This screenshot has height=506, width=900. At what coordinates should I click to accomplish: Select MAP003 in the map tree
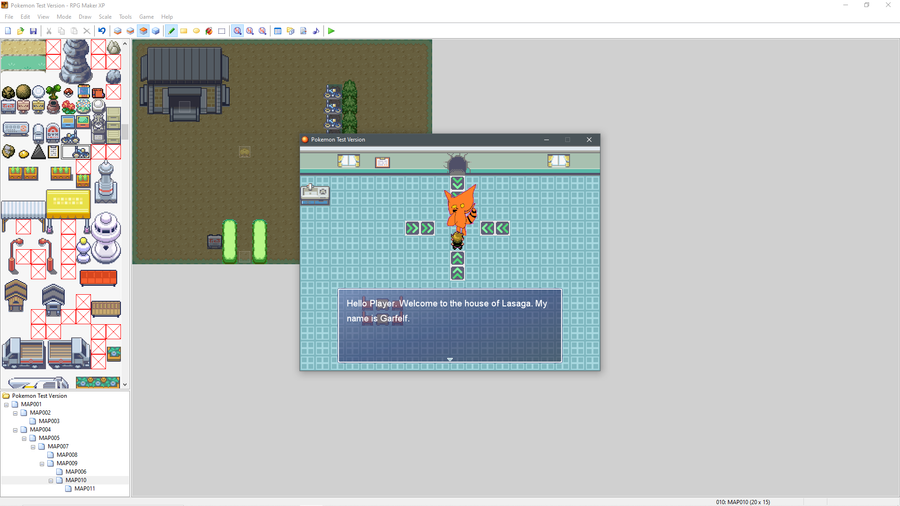49,421
